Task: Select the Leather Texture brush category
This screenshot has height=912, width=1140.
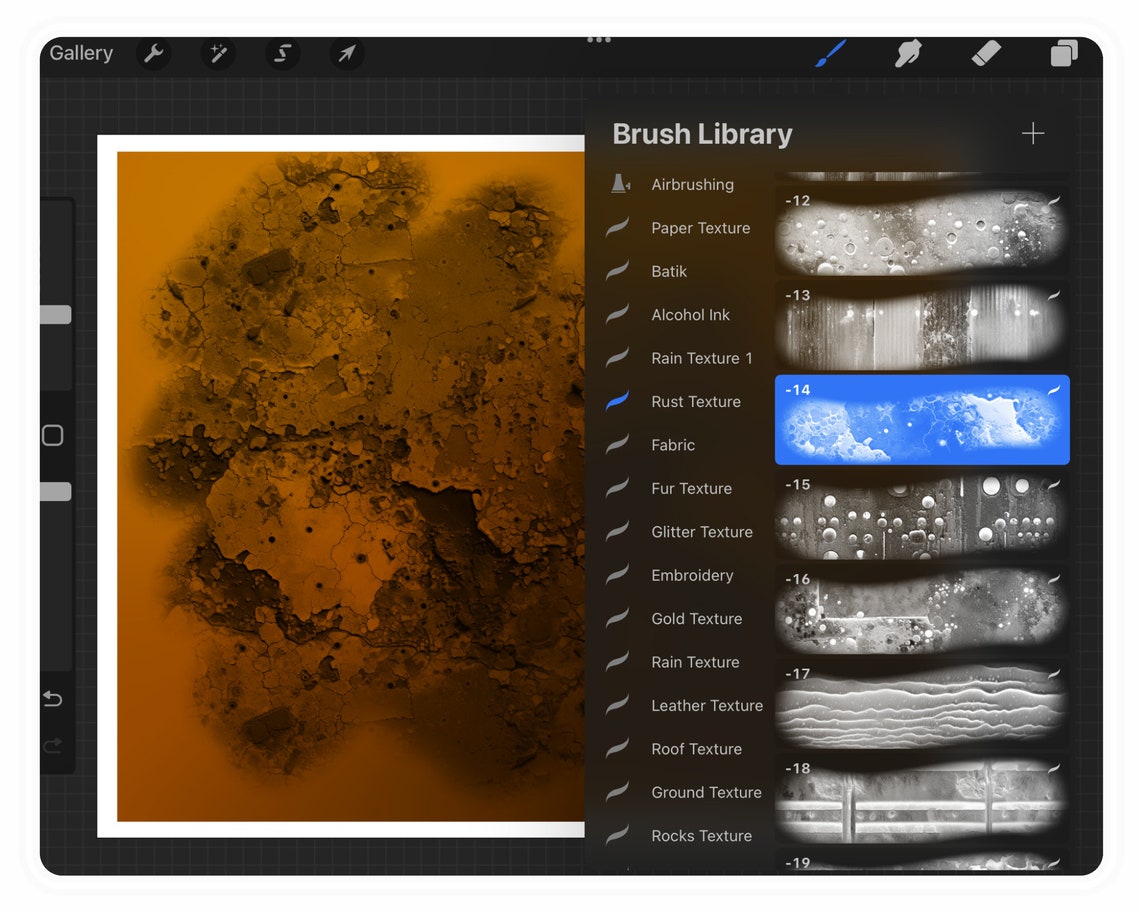Action: 707,705
